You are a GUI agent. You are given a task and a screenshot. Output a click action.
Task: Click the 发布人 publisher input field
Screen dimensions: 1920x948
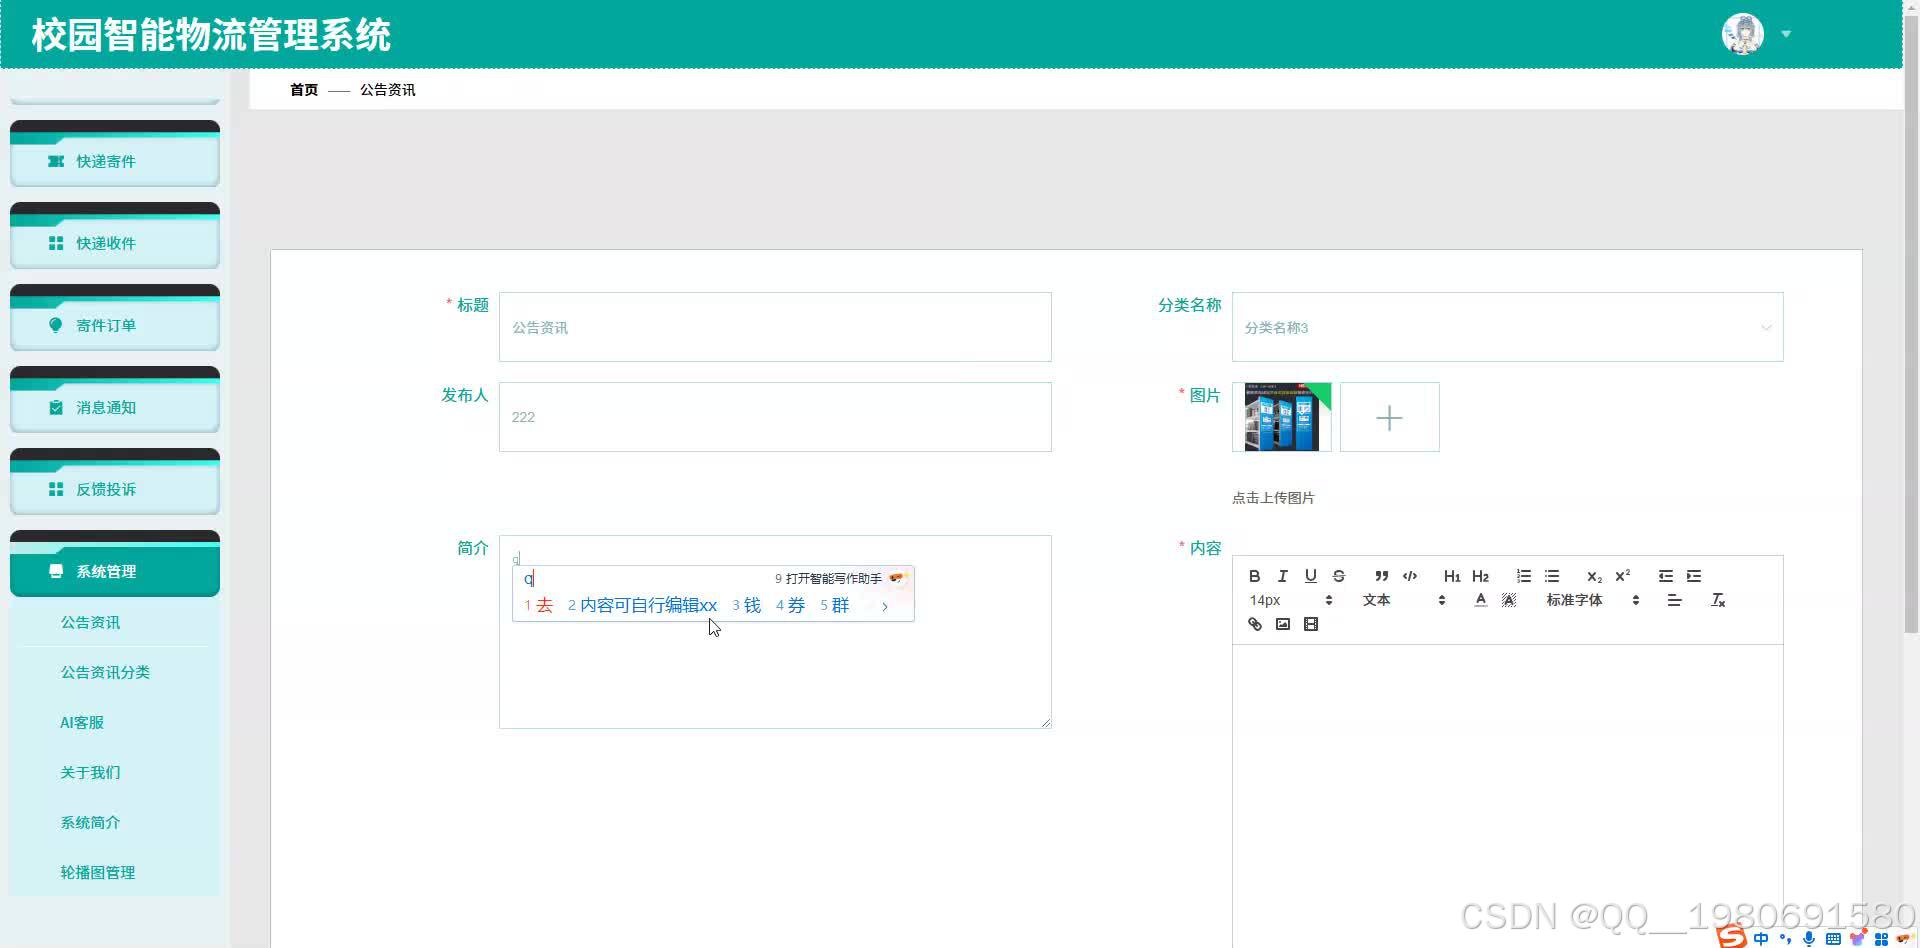tap(775, 417)
